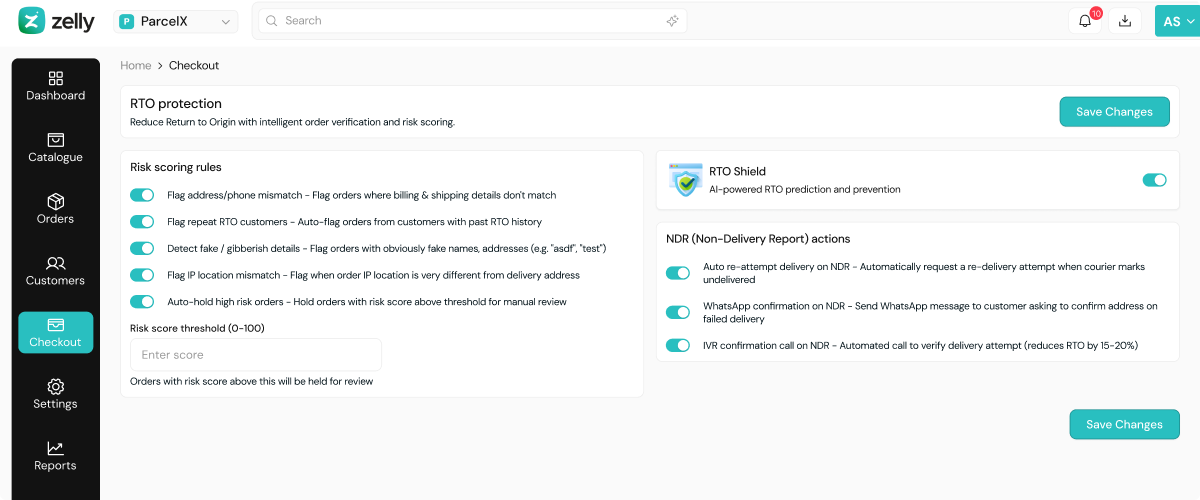Click the RTO Shield title text
This screenshot has width=1200, height=500.
[737, 172]
